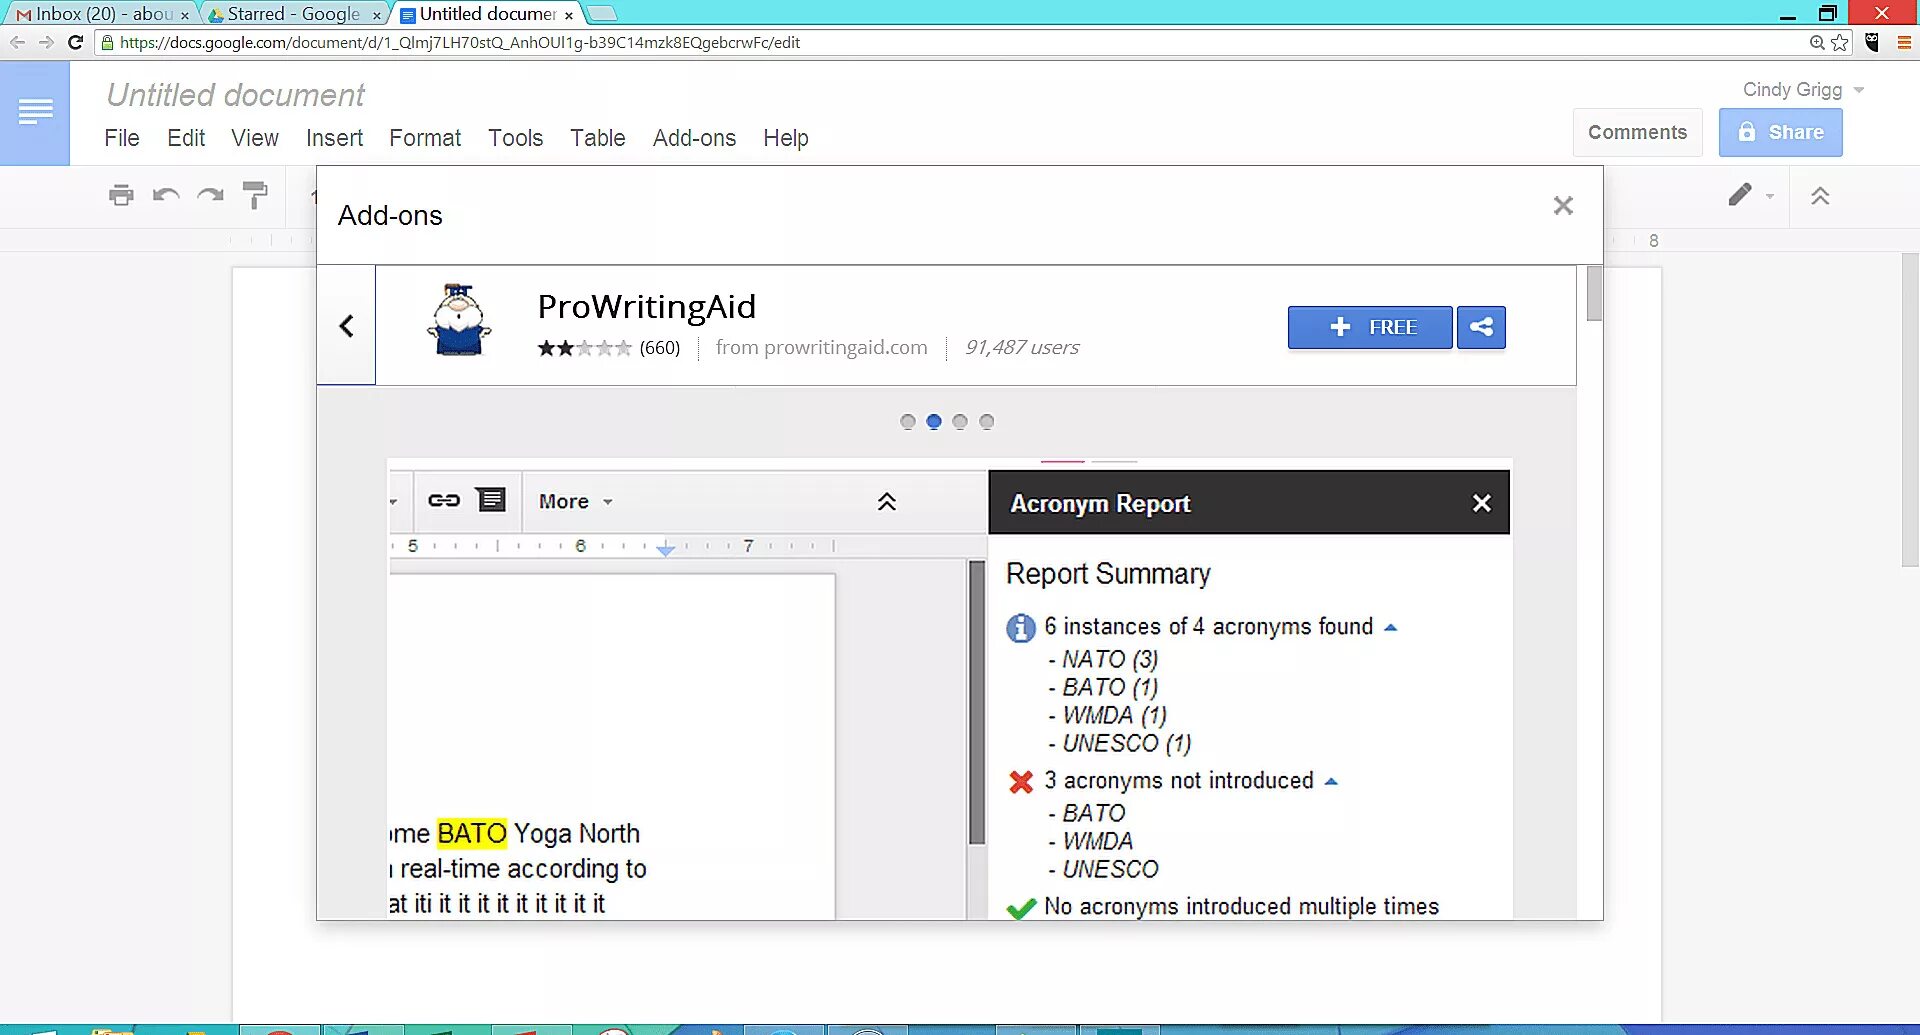This screenshot has height=1035, width=1920.
Task: Open the Table menu
Action: coord(598,138)
